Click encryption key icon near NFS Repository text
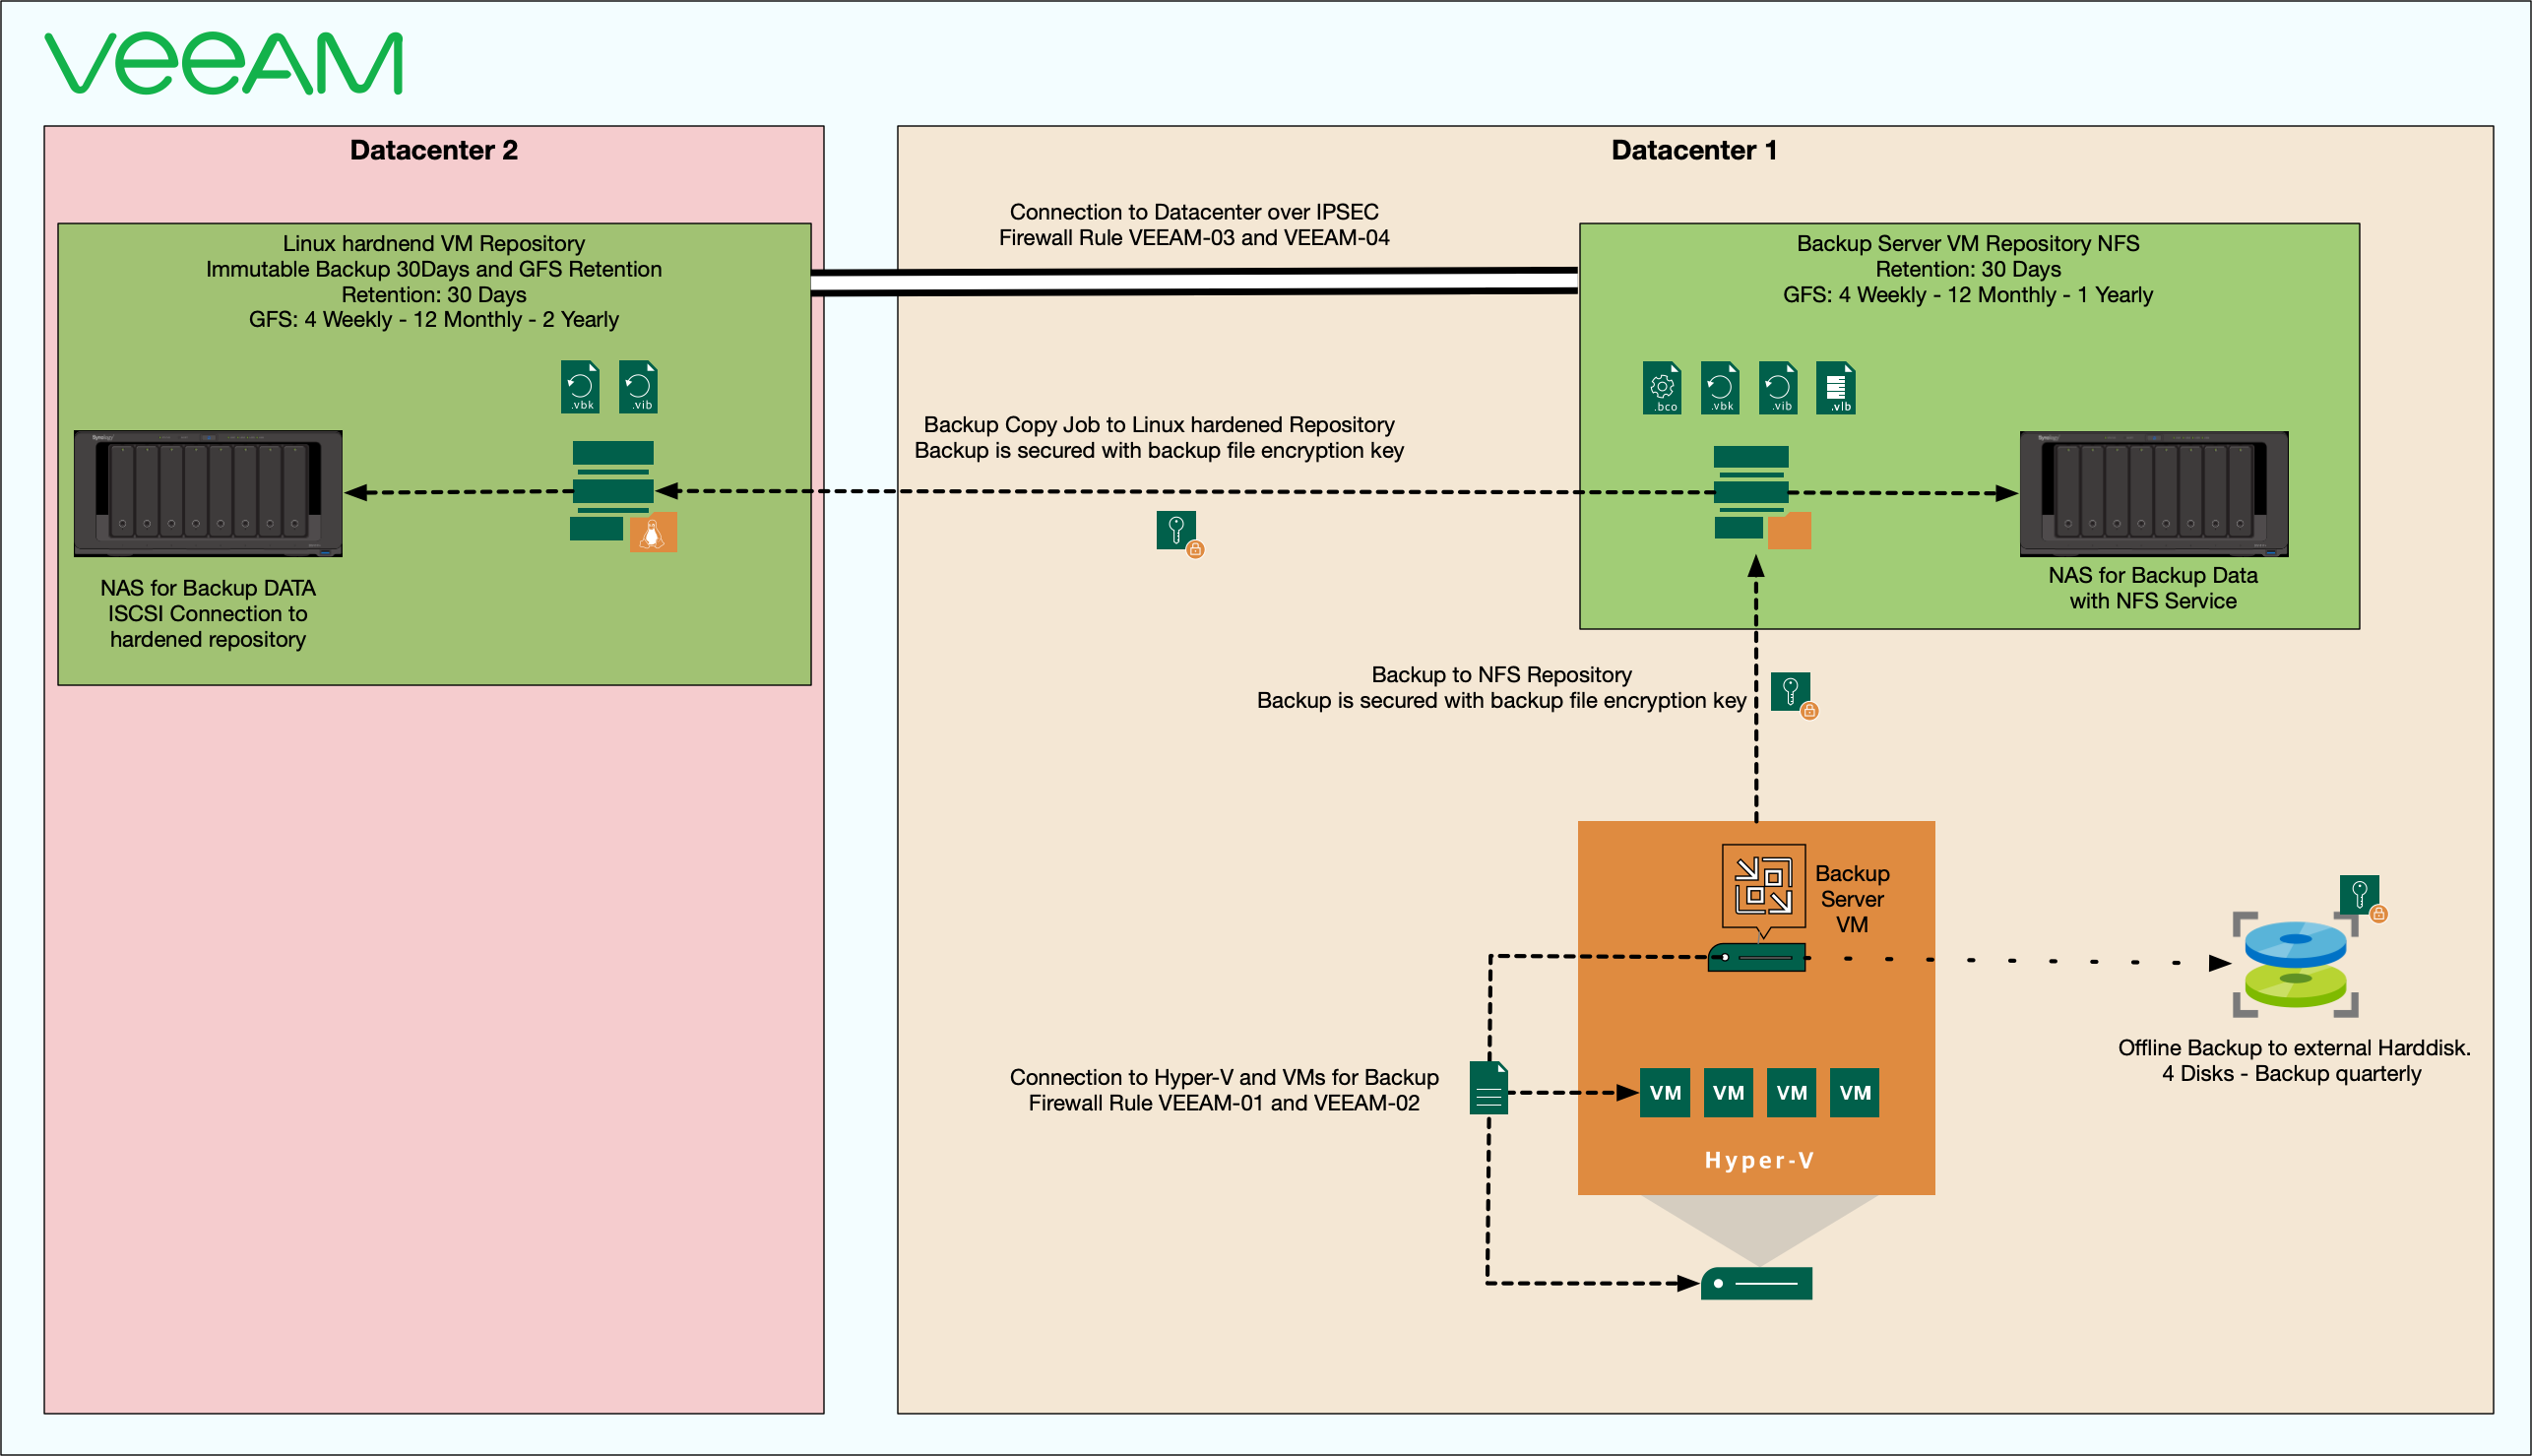Viewport: 2532px width, 1456px height. tap(1792, 692)
